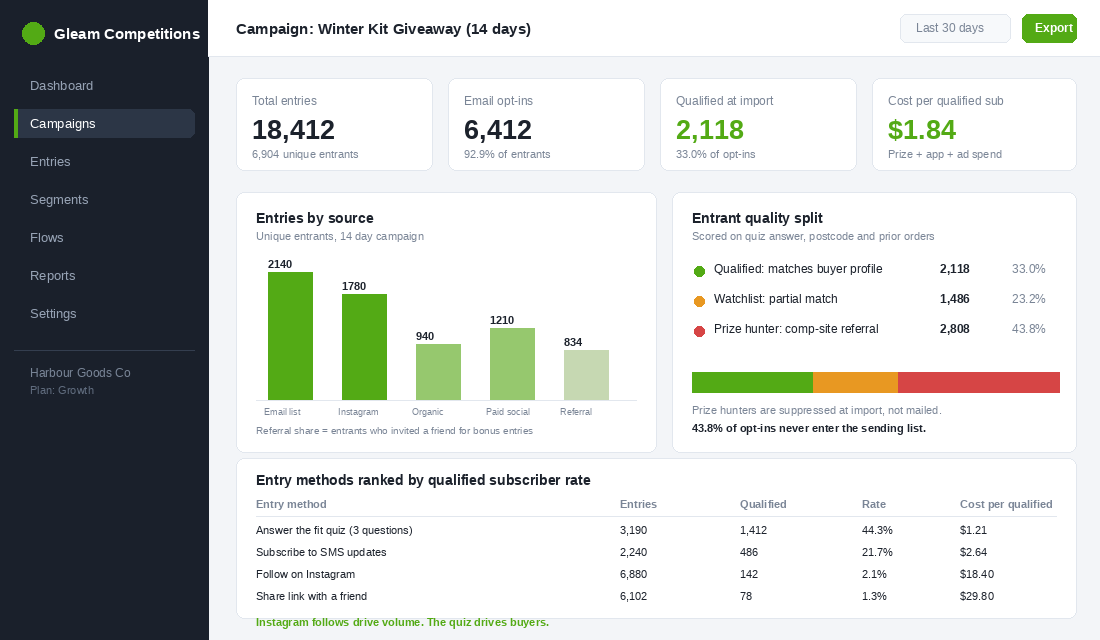Click the Watchlist: partial match label

click(x=775, y=299)
